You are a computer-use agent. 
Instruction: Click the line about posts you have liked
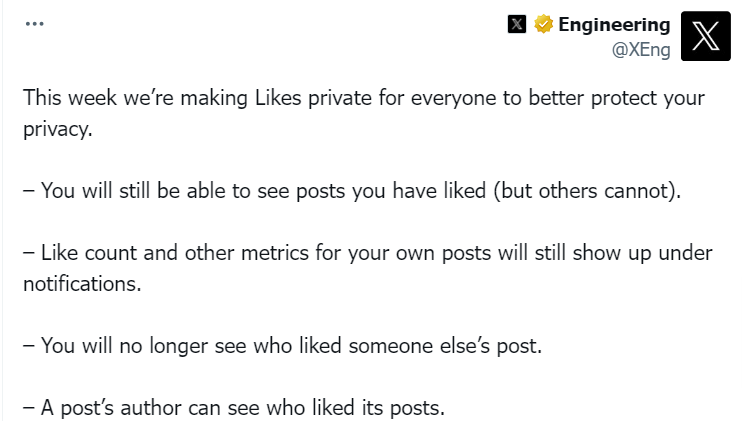tap(352, 191)
